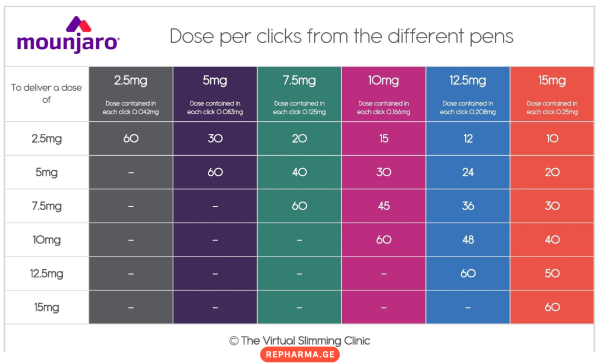Click The Virtual Slimming Clinic copyright text
This screenshot has width=600, height=363.
point(300,340)
